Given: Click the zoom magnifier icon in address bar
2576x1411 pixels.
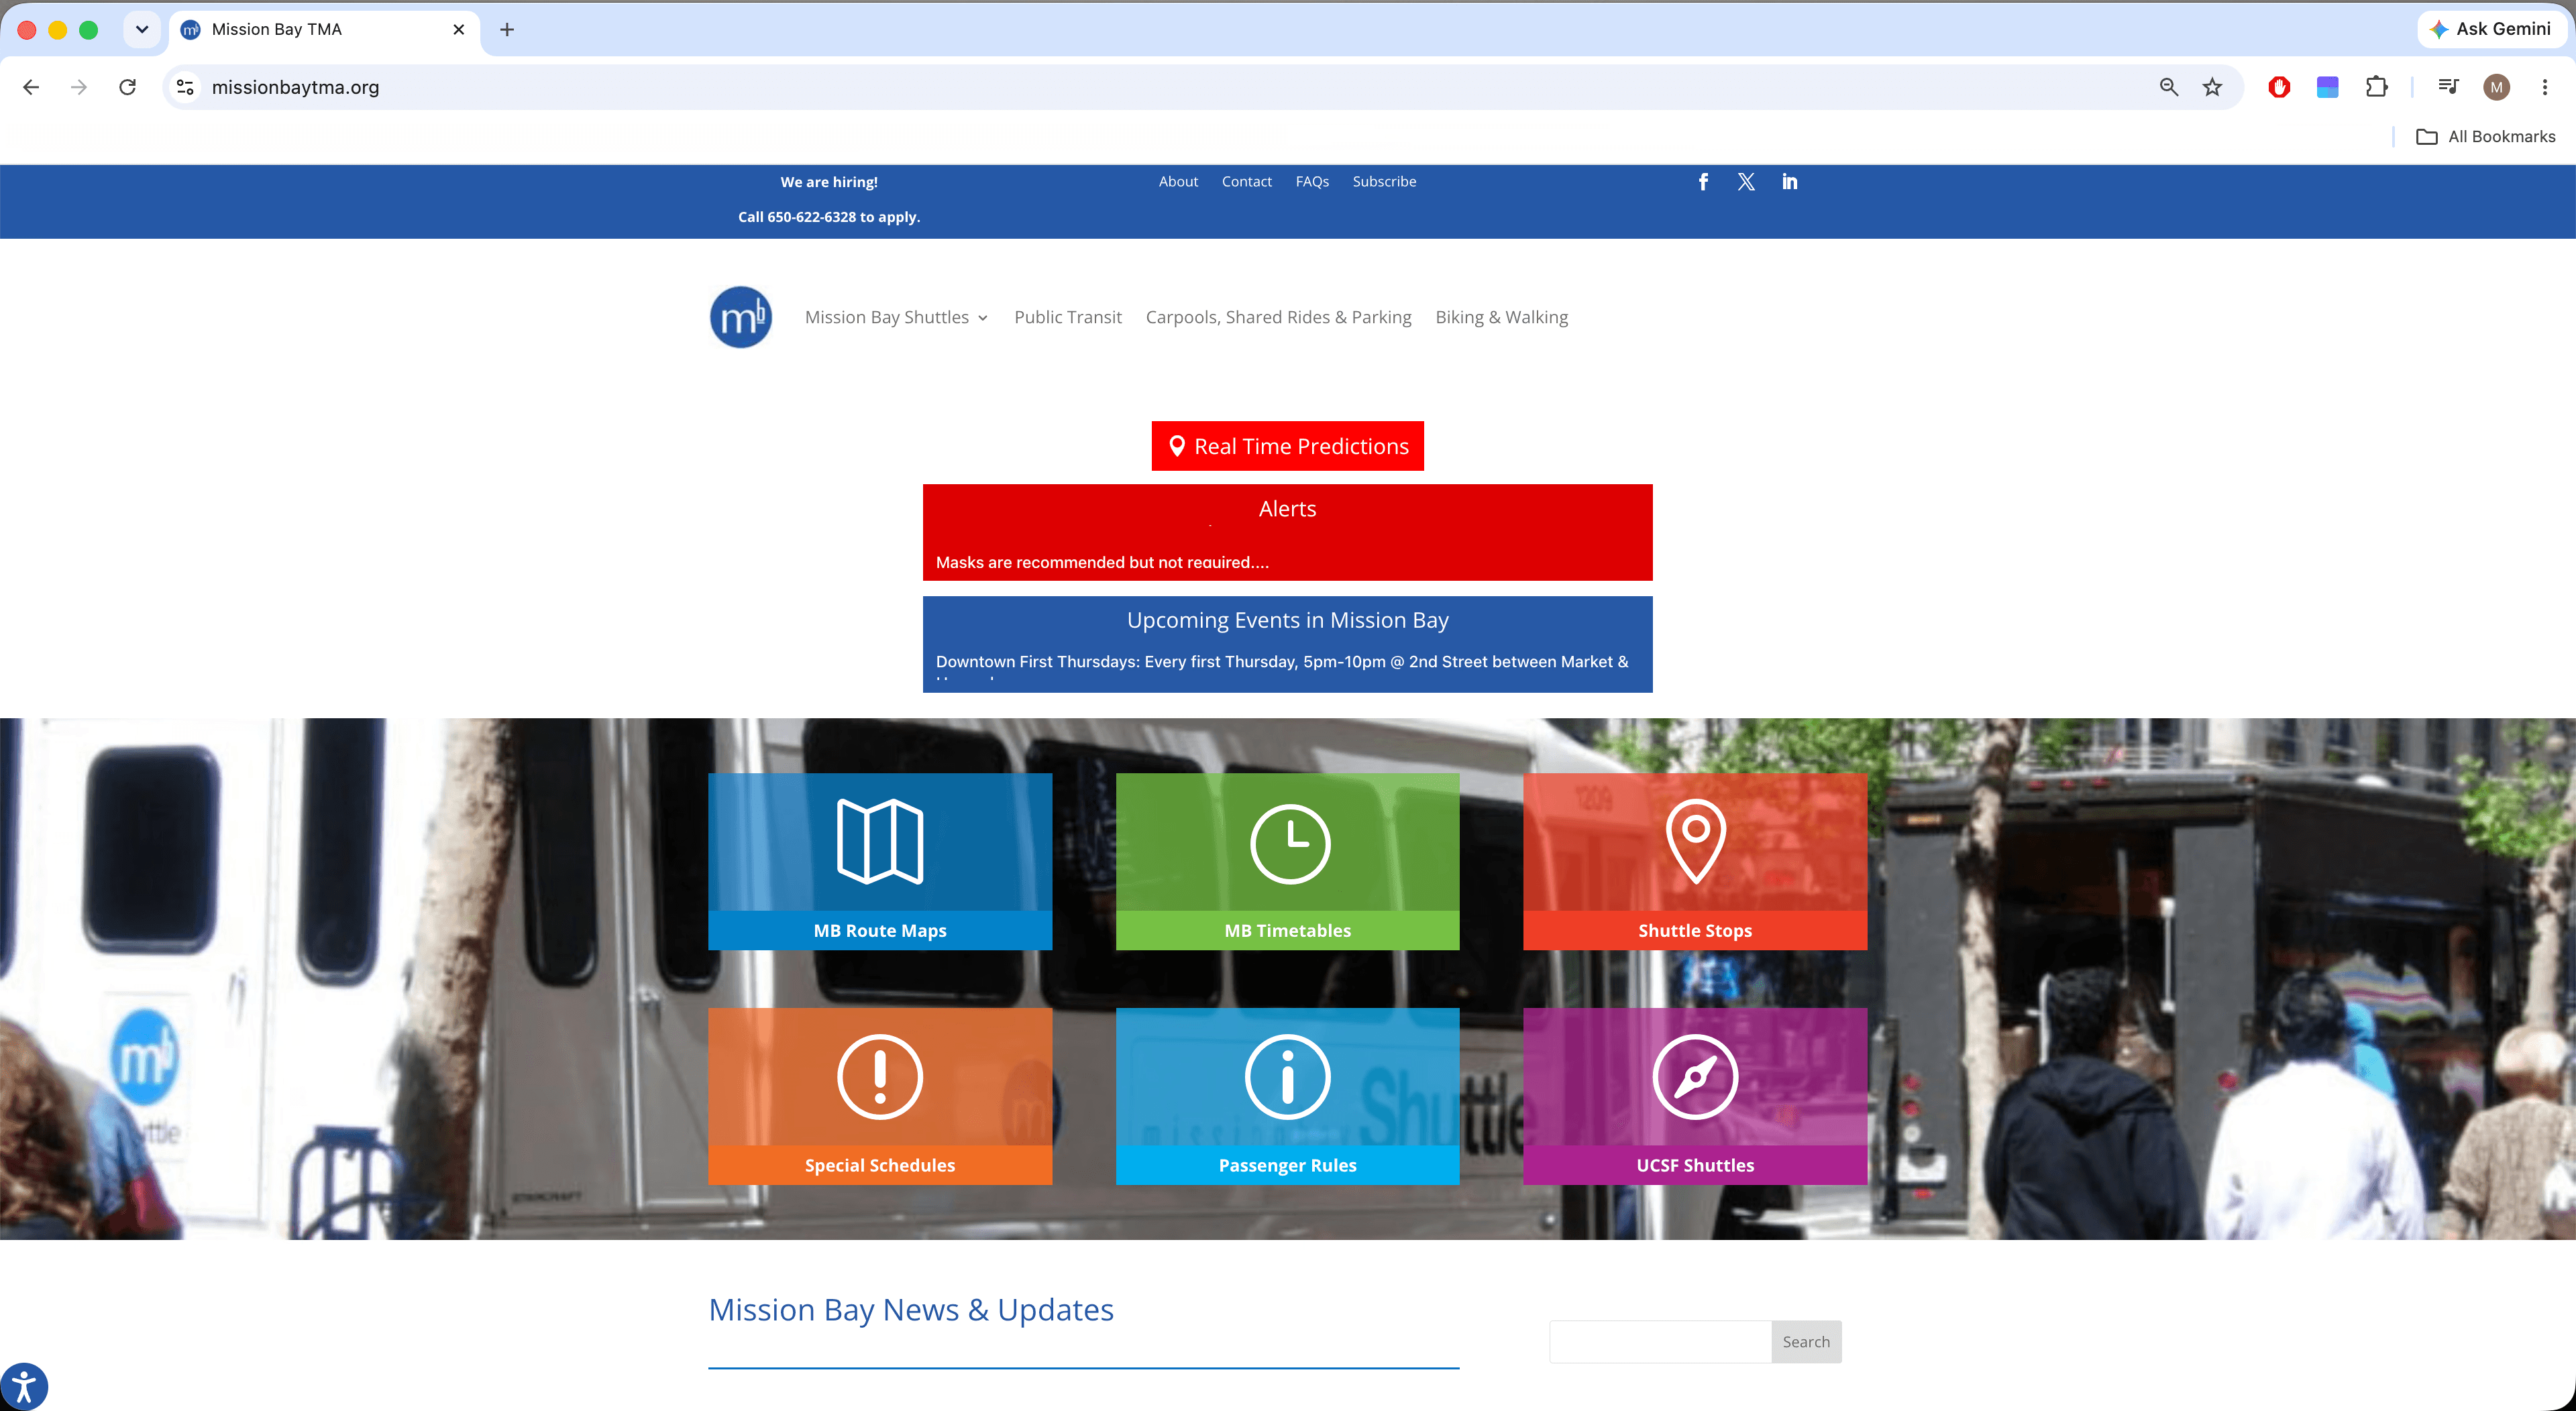Looking at the screenshot, I should click(2168, 87).
